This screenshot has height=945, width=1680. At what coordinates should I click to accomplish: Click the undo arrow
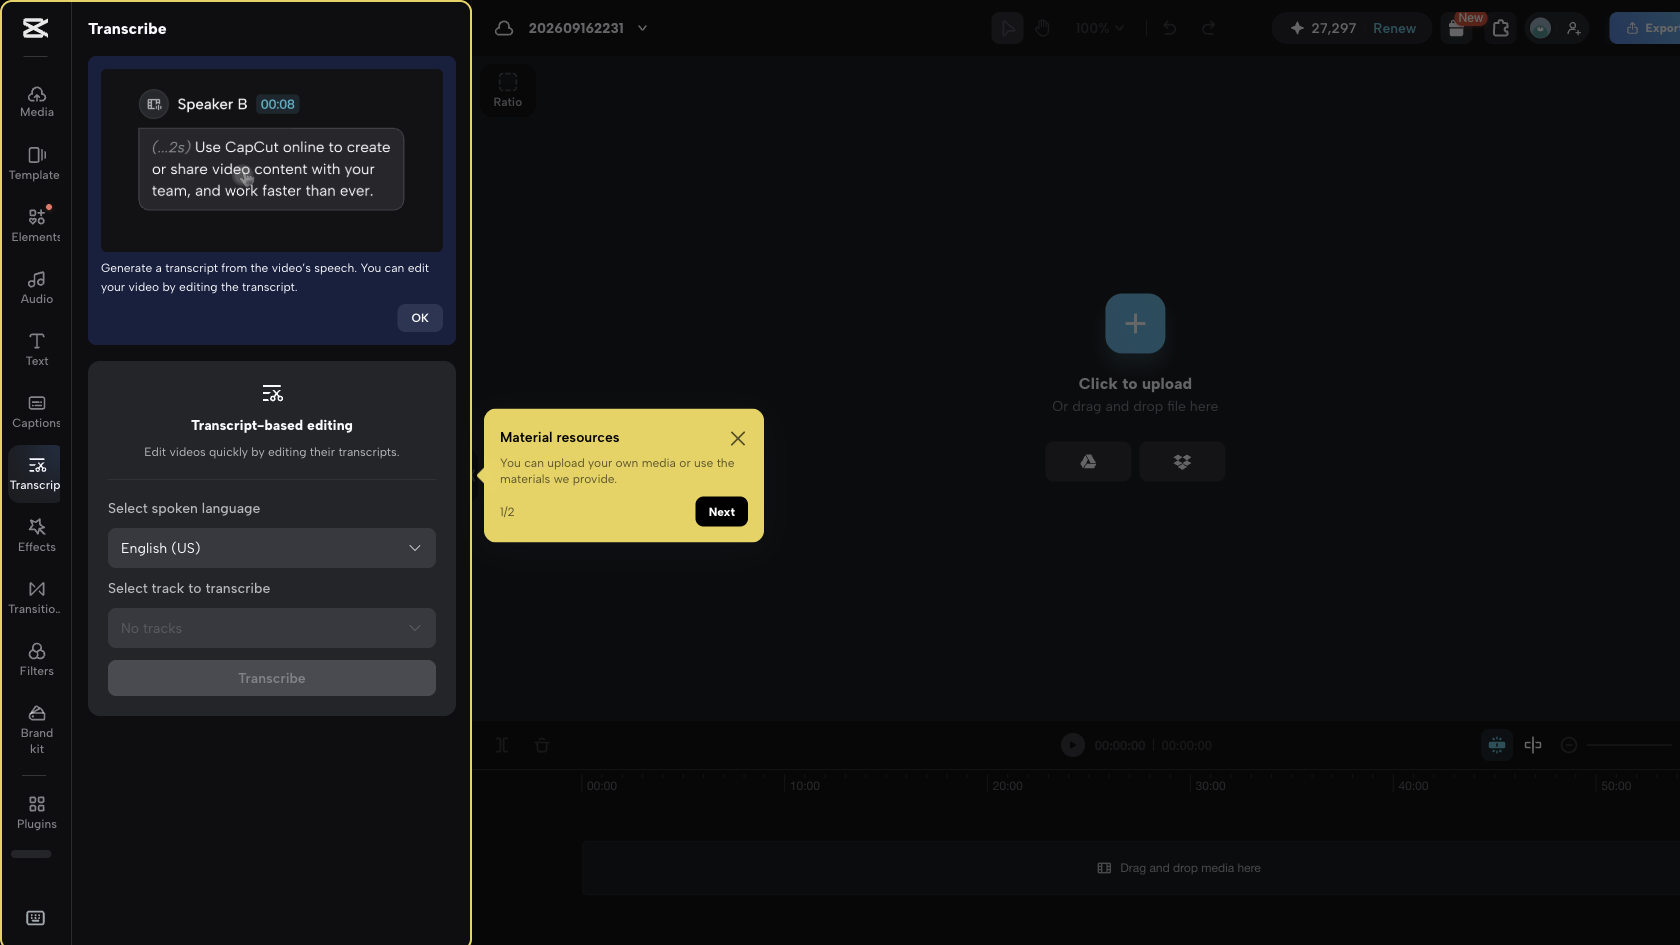tap(1169, 28)
